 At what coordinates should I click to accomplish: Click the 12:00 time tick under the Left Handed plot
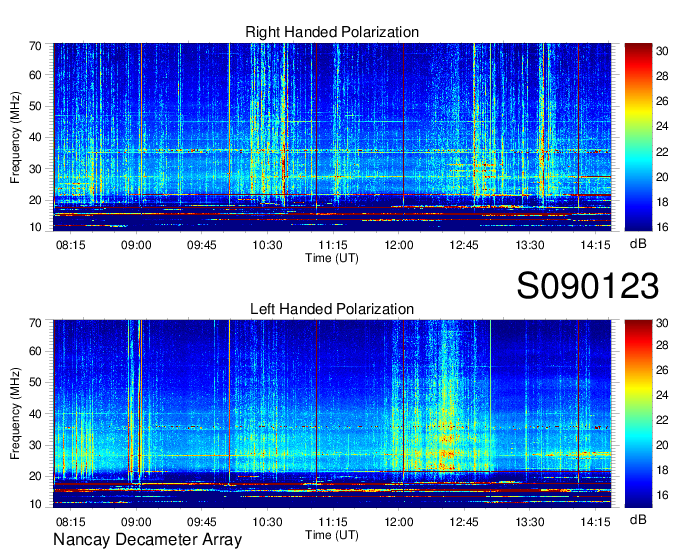(x=399, y=522)
